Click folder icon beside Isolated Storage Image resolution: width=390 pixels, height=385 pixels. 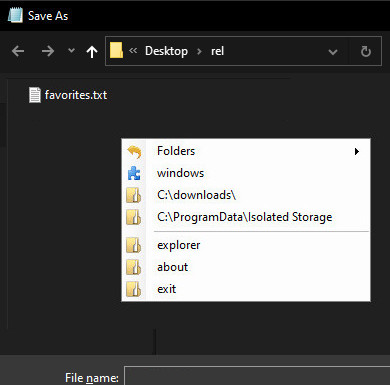(134, 217)
